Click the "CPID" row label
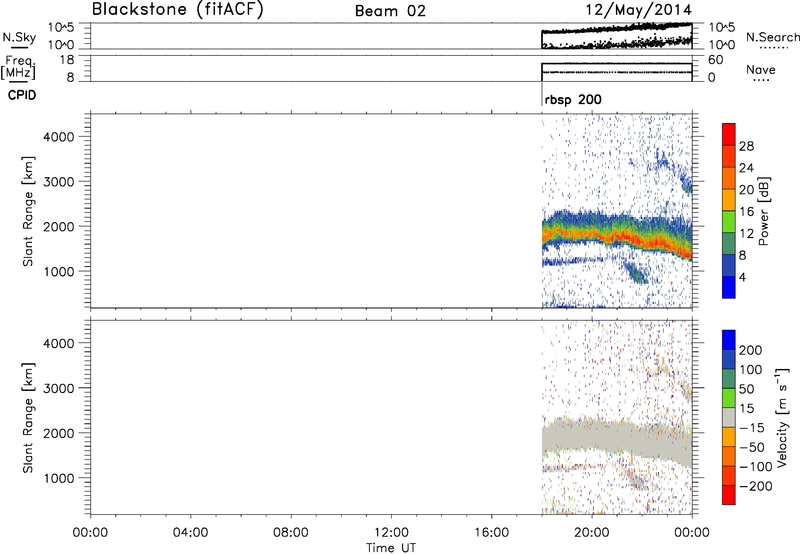The image size is (800, 554). (22, 95)
